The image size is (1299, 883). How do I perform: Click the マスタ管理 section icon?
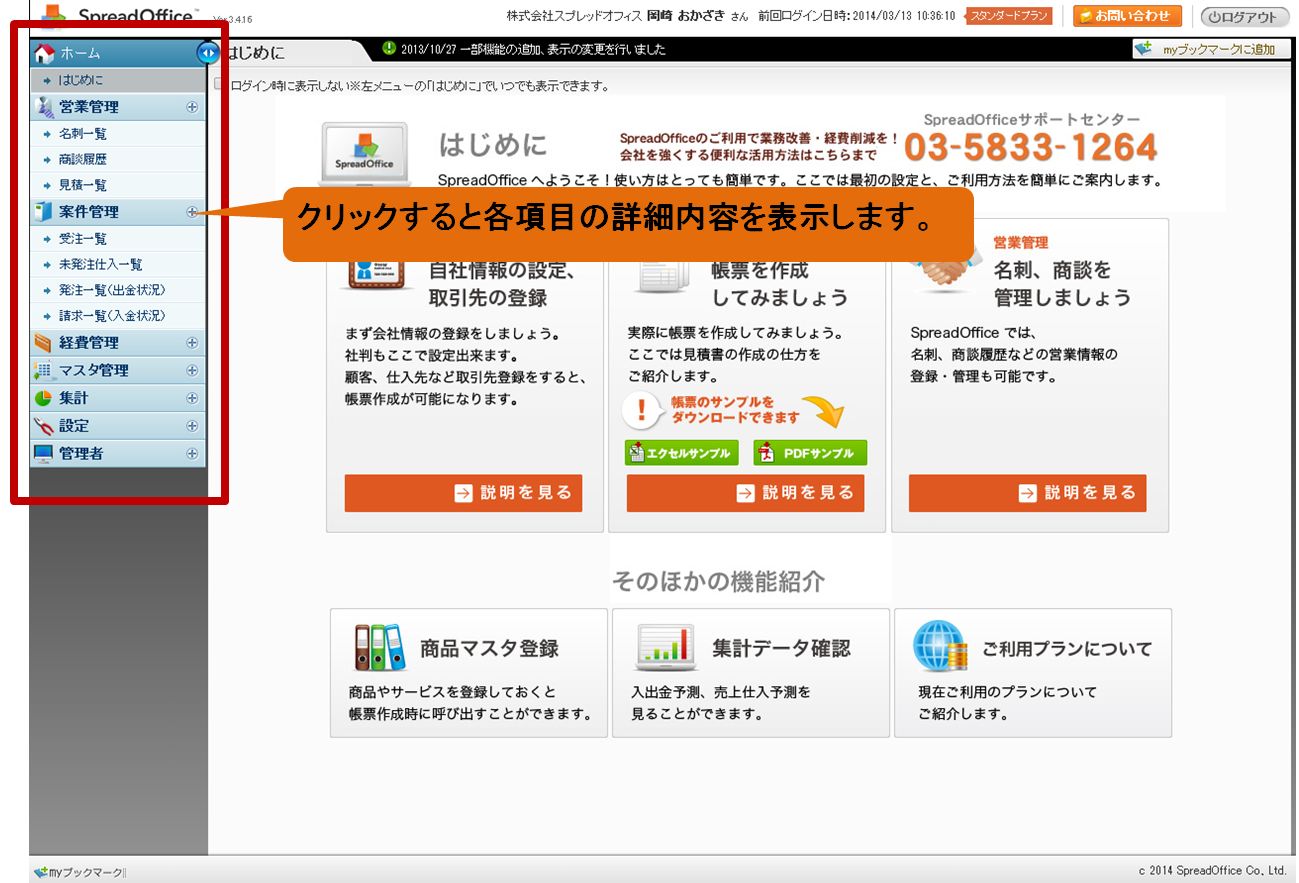pyautogui.click(x=43, y=370)
